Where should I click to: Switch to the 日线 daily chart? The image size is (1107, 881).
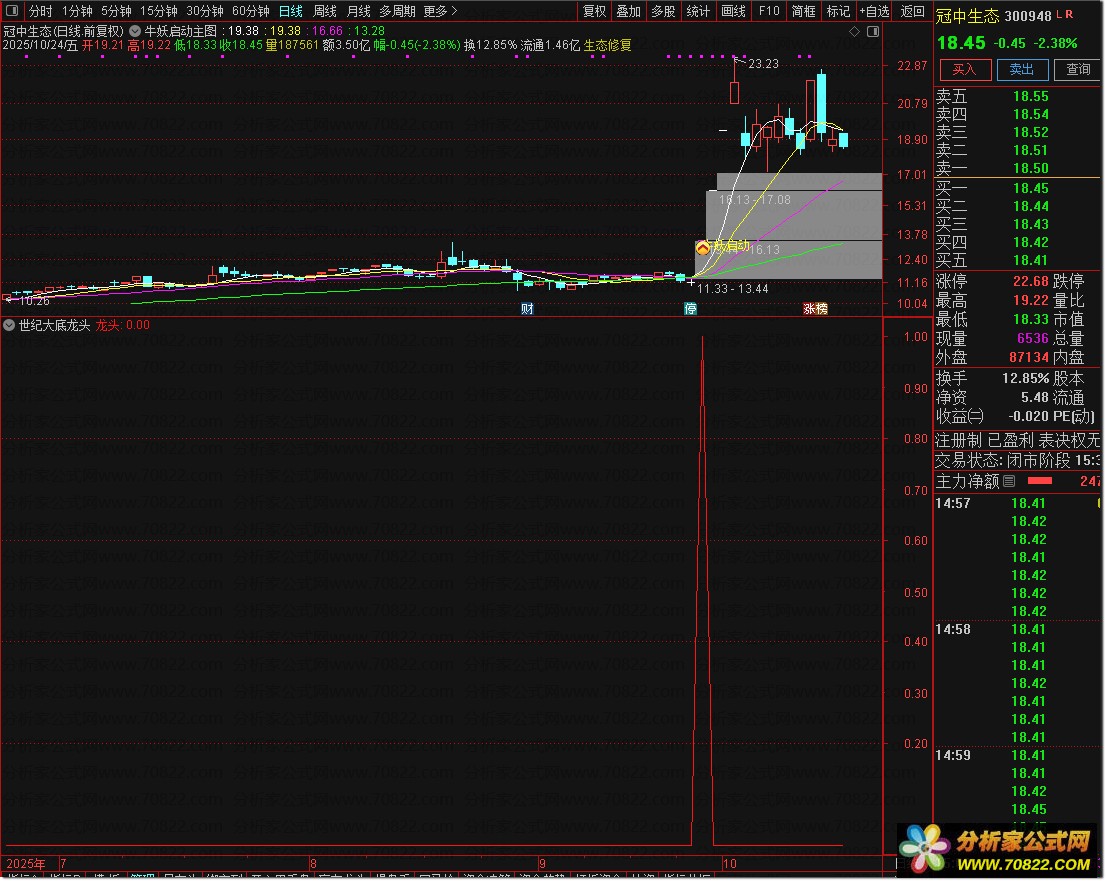(290, 11)
